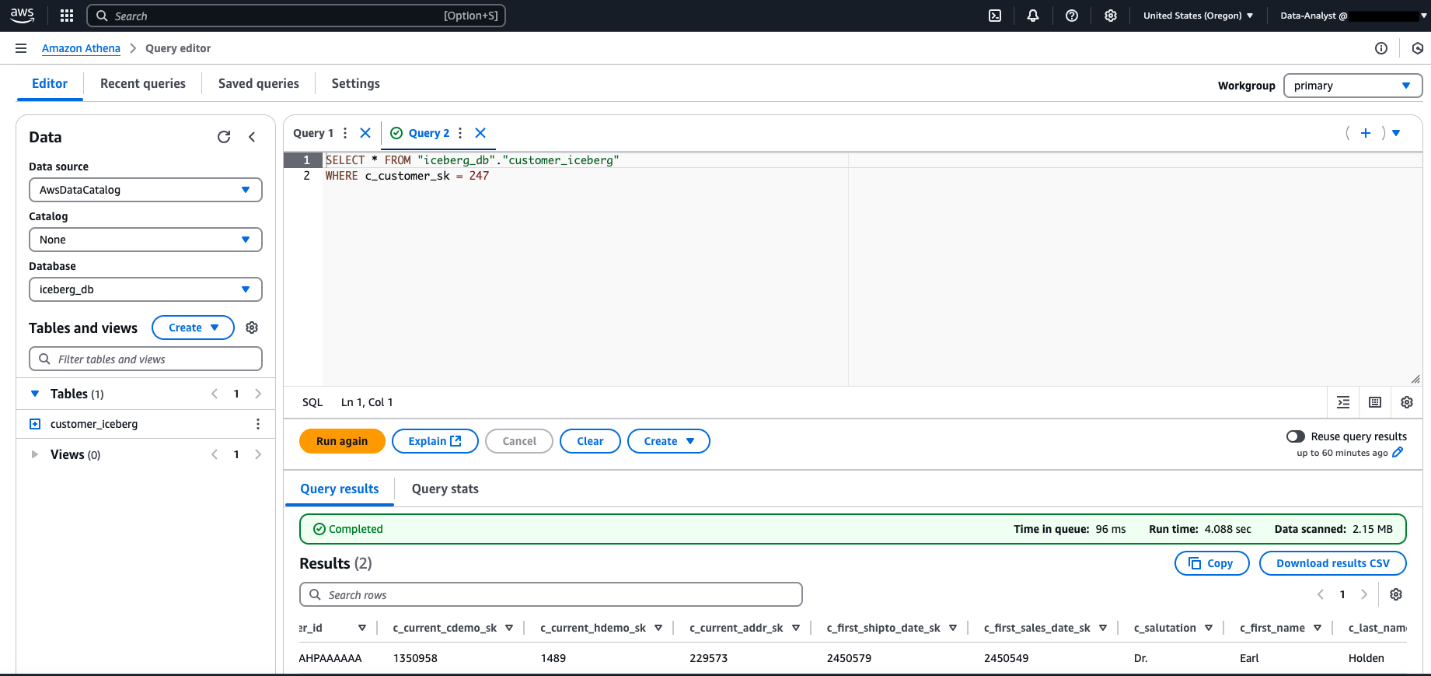Open the AWS console home logo

click(x=23, y=15)
